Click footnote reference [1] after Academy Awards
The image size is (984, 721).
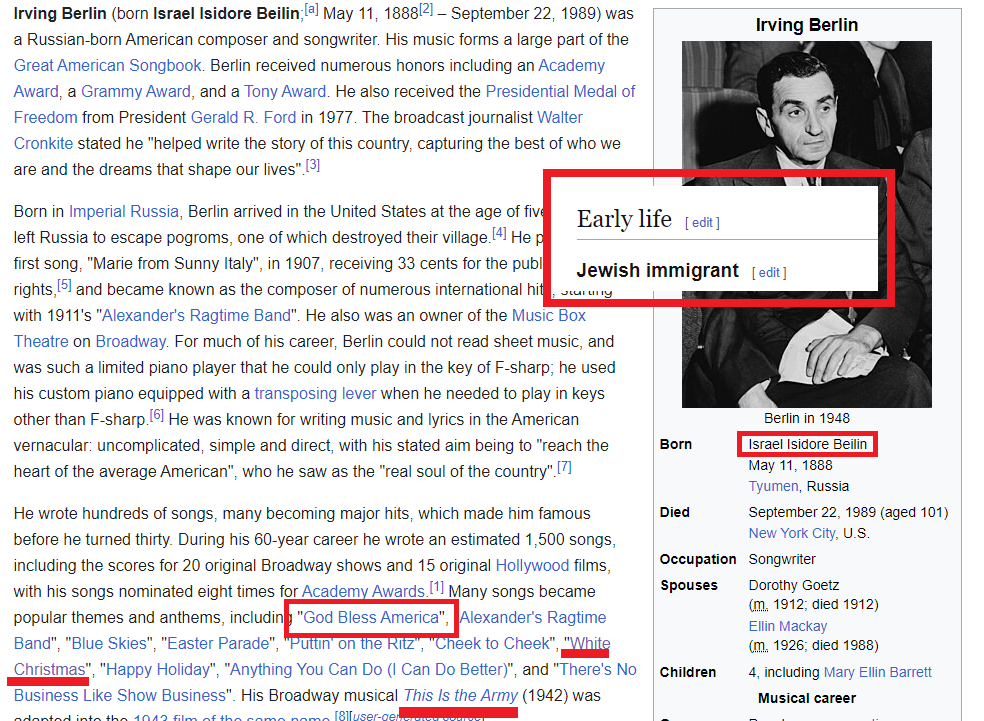436,587
